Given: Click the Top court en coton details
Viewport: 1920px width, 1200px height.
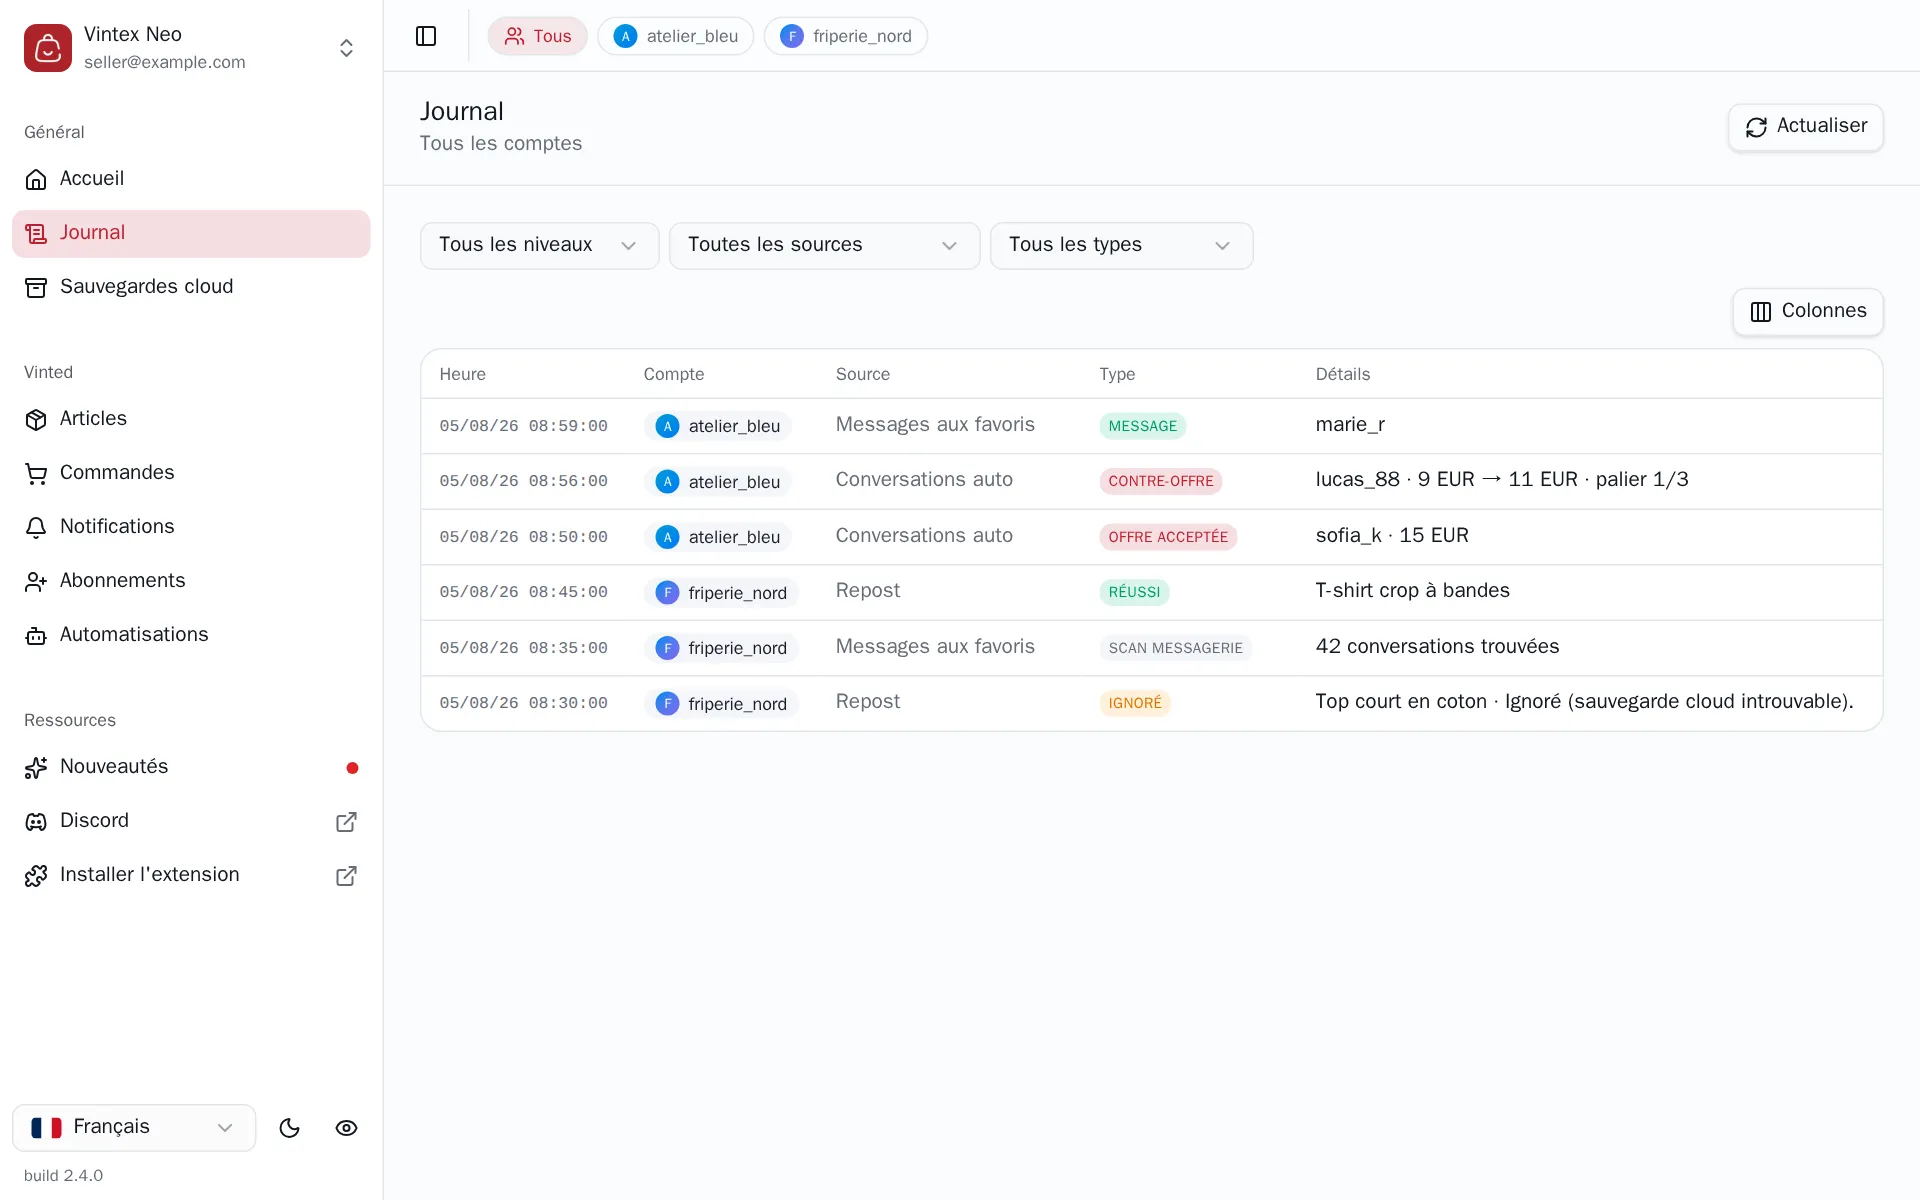Looking at the screenshot, I should (x=1584, y=702).
